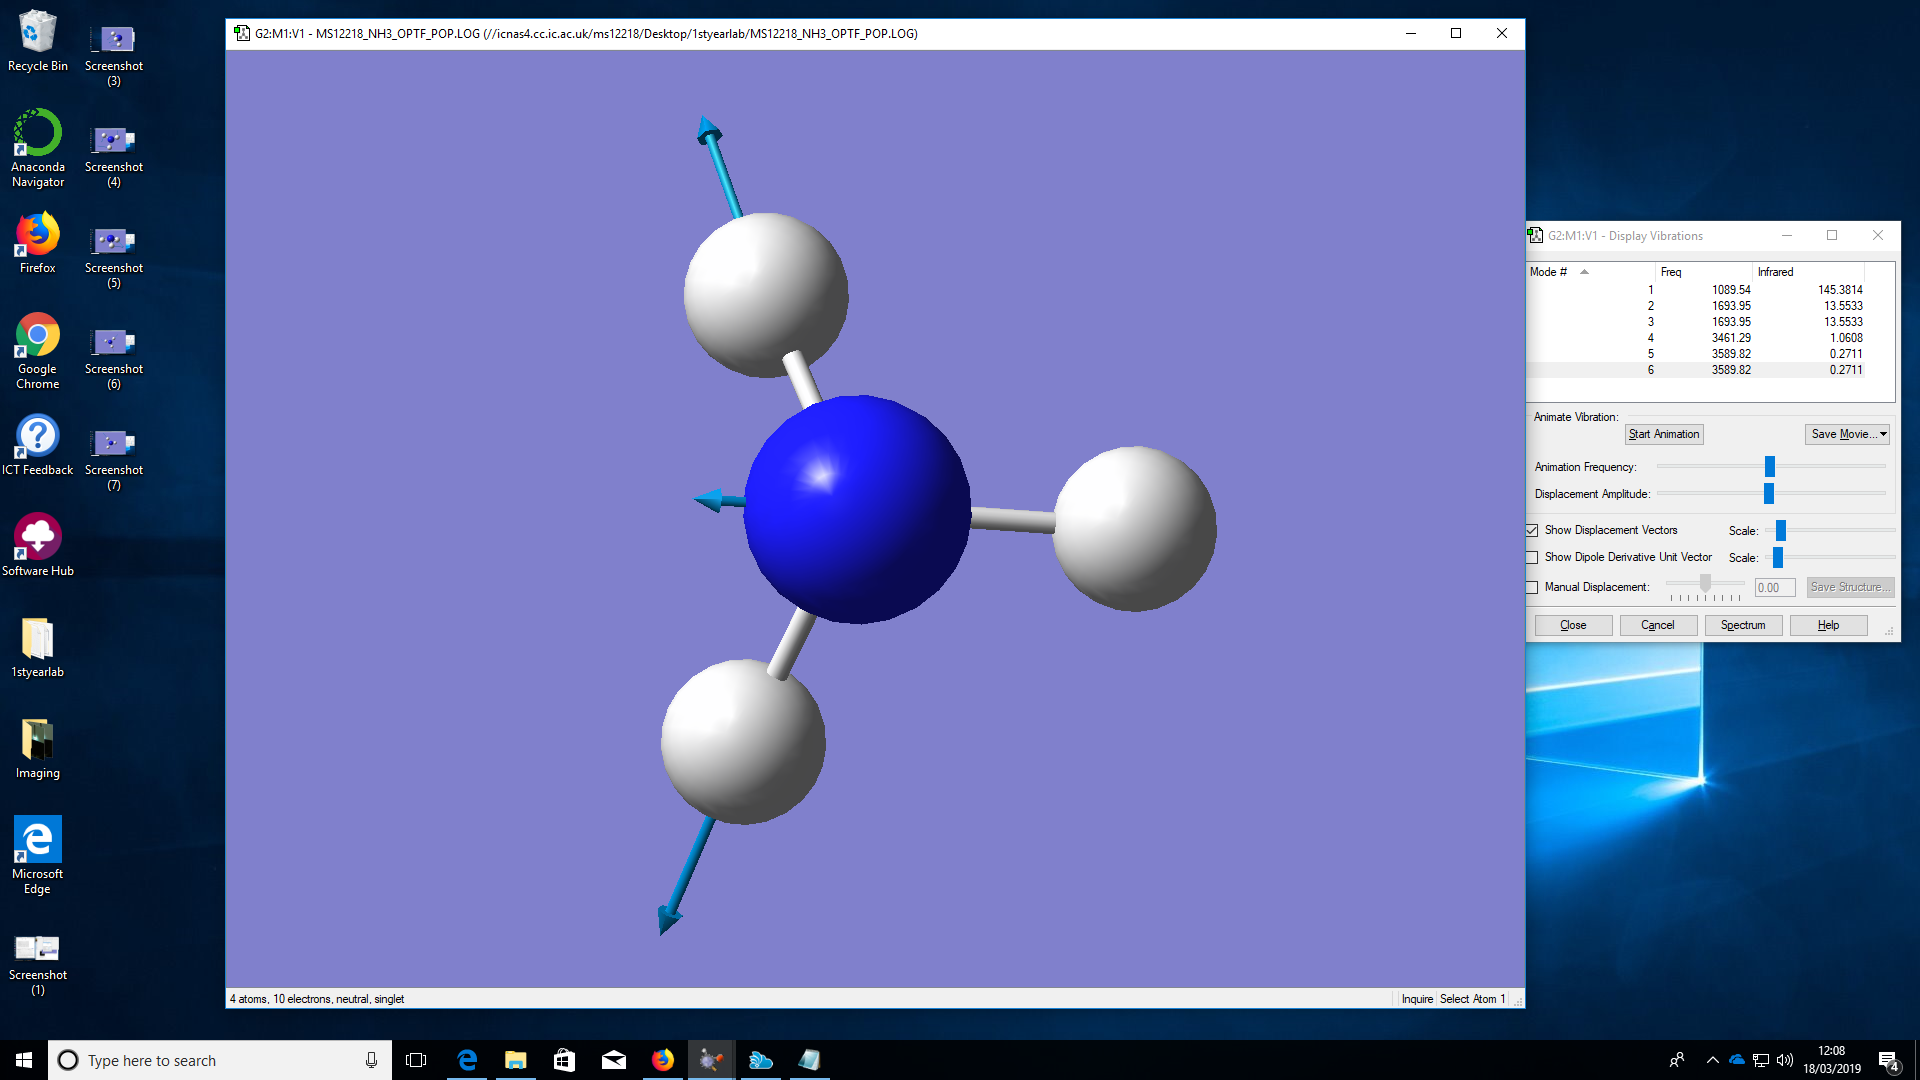Open File Explorer from the taskbar

[x=515, y=1060]
